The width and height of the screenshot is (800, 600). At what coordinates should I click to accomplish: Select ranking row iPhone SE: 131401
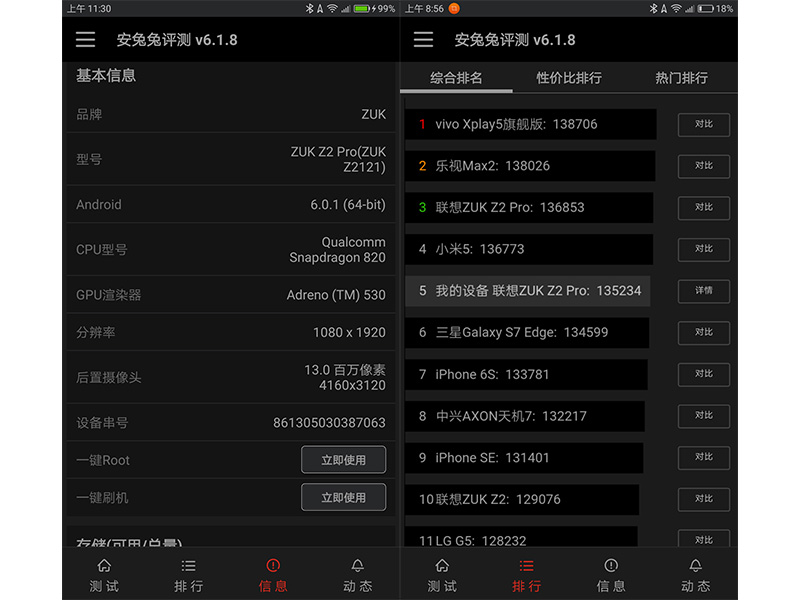click(x=524, y=458)
